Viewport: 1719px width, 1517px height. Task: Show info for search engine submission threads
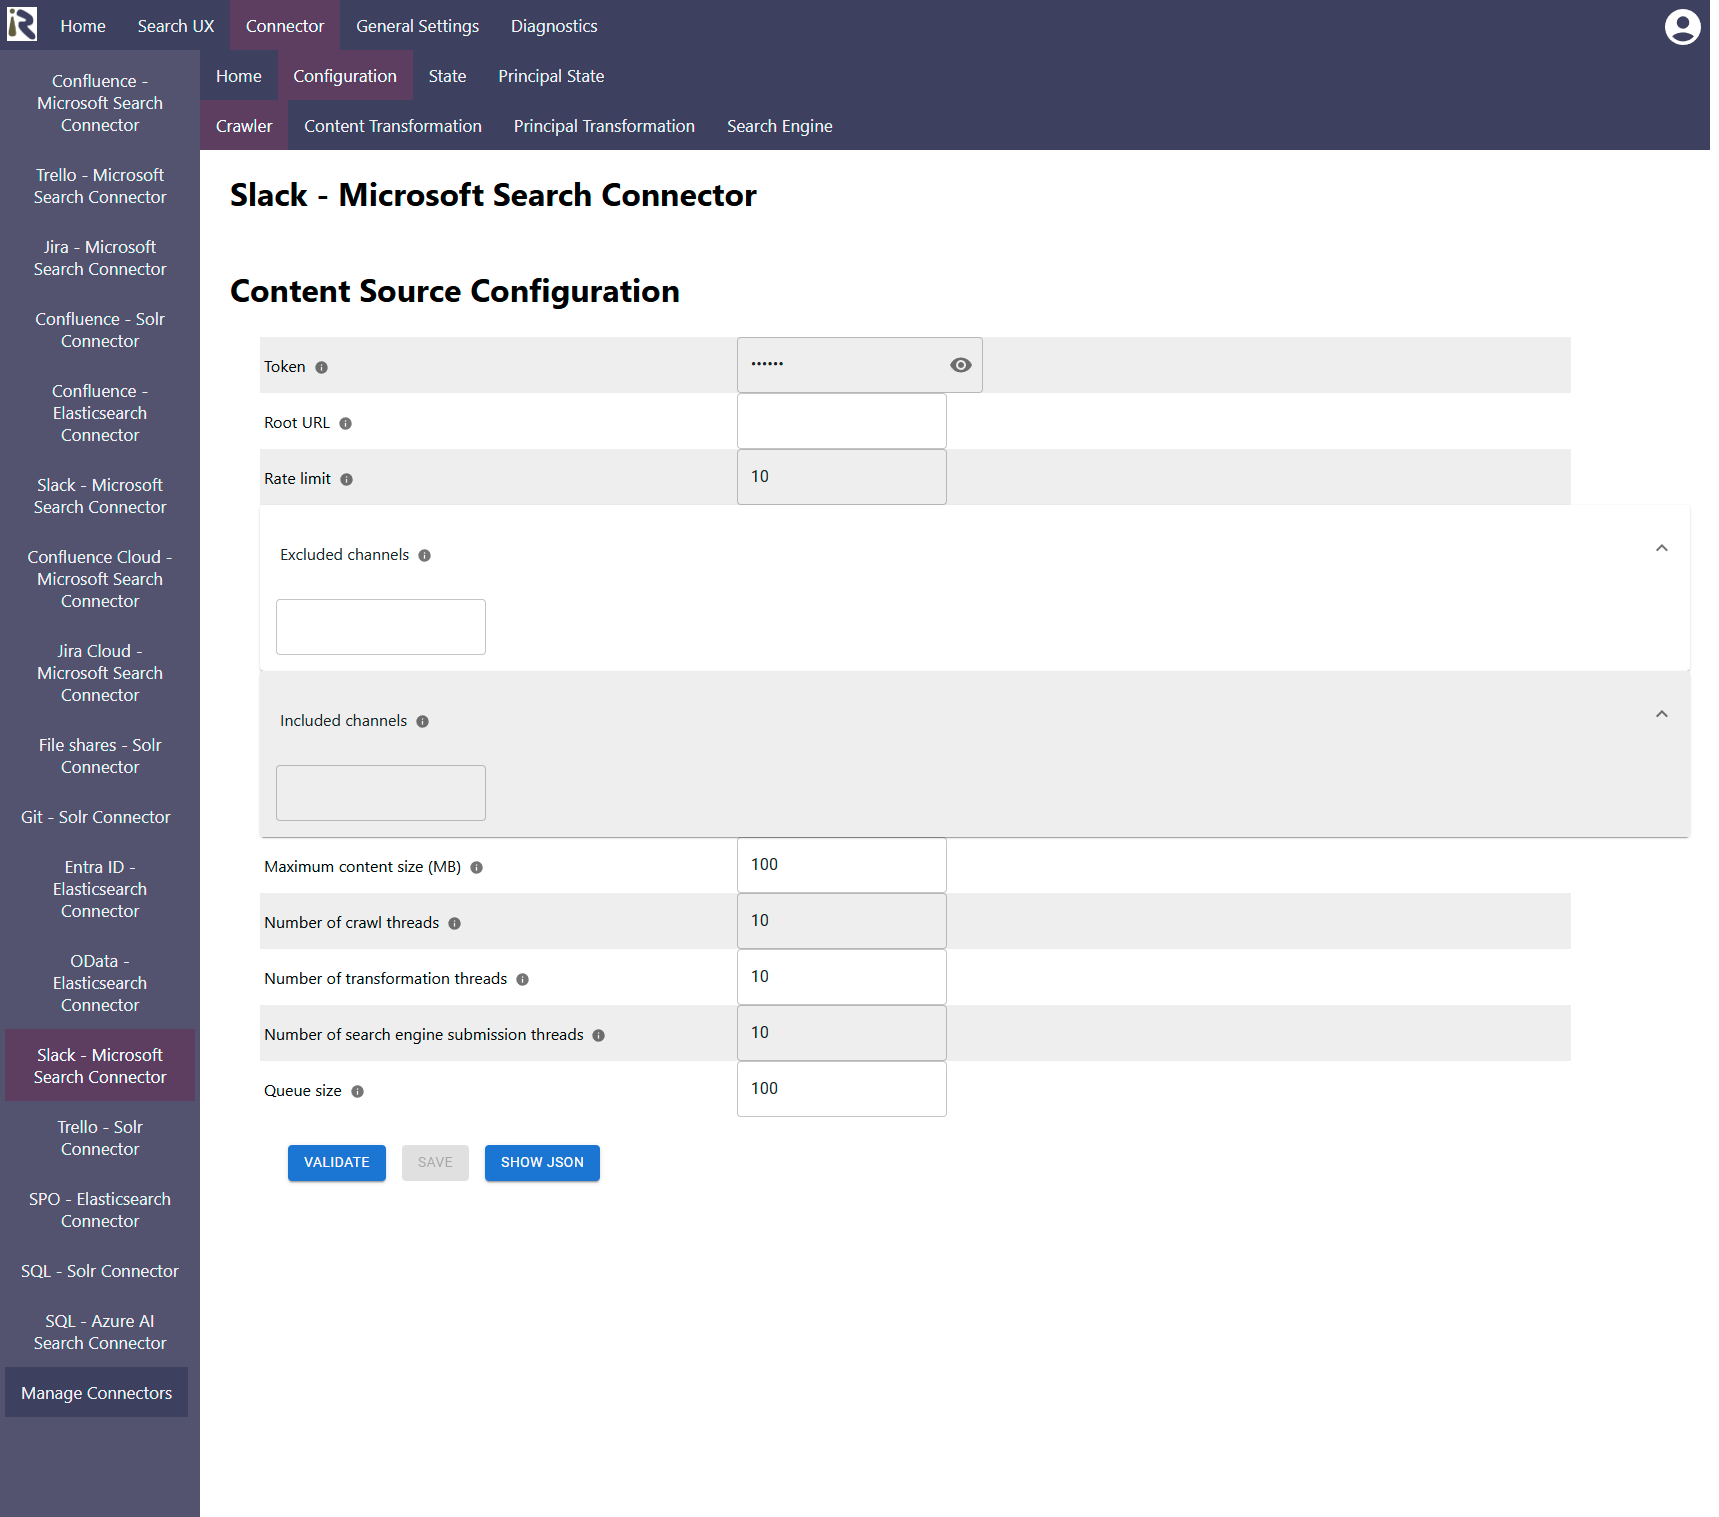[x=599, y=1036]
